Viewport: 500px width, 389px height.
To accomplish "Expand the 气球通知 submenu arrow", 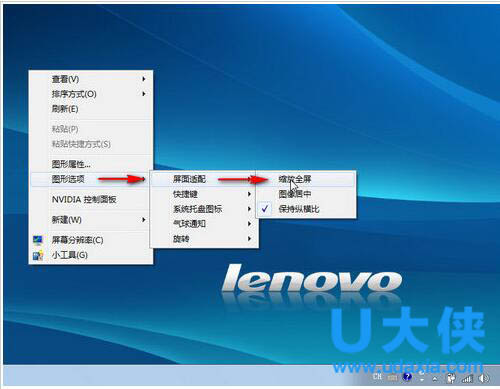I will (249, 224).
